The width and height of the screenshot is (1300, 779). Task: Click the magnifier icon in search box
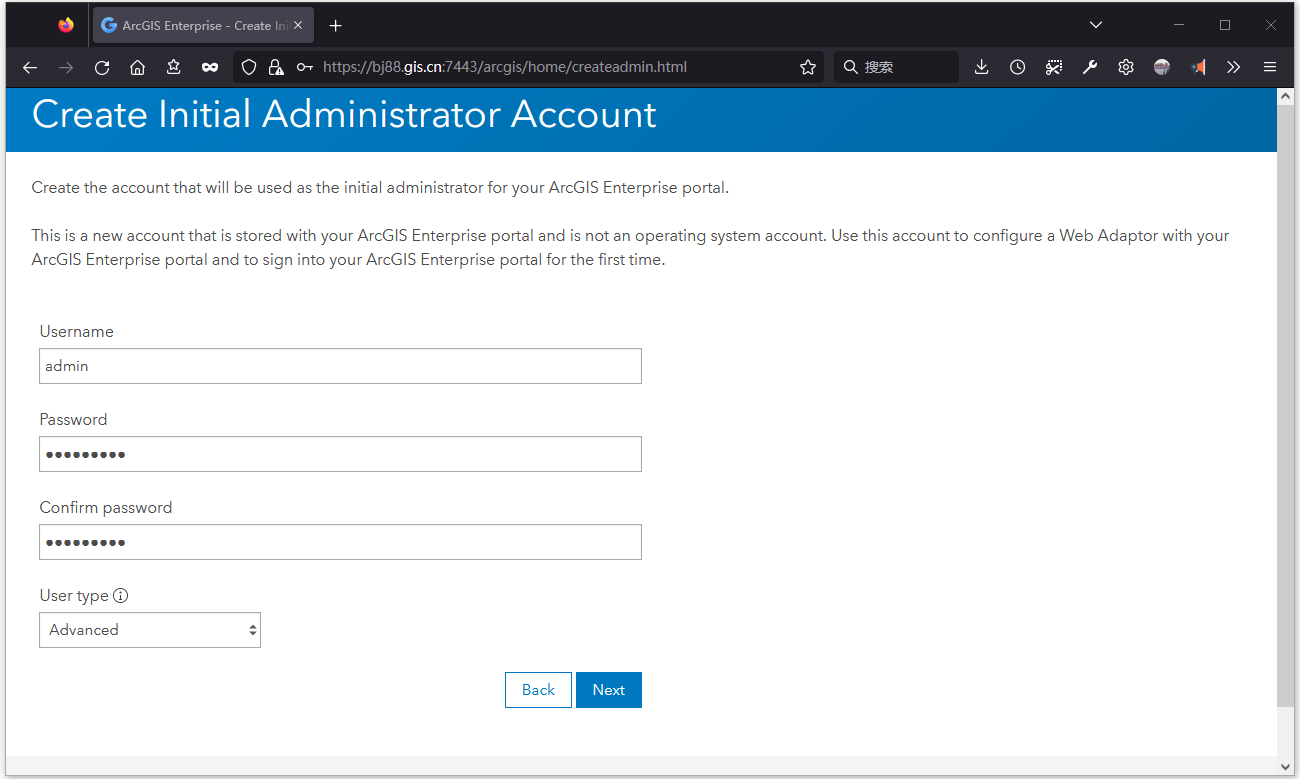pos(851,67)
